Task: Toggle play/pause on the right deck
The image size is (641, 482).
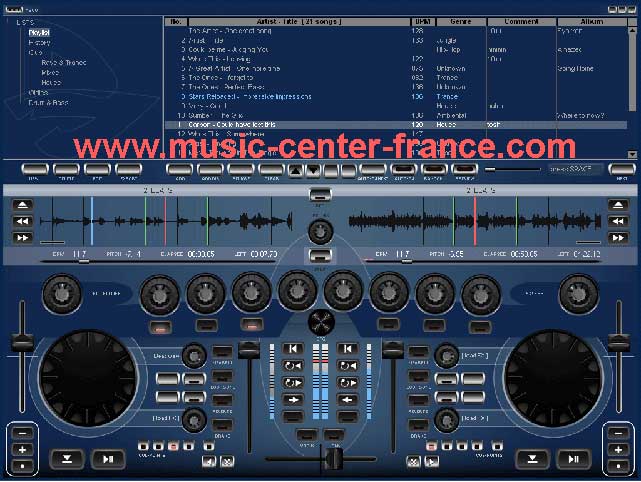Action: click(x=574, y=459)
